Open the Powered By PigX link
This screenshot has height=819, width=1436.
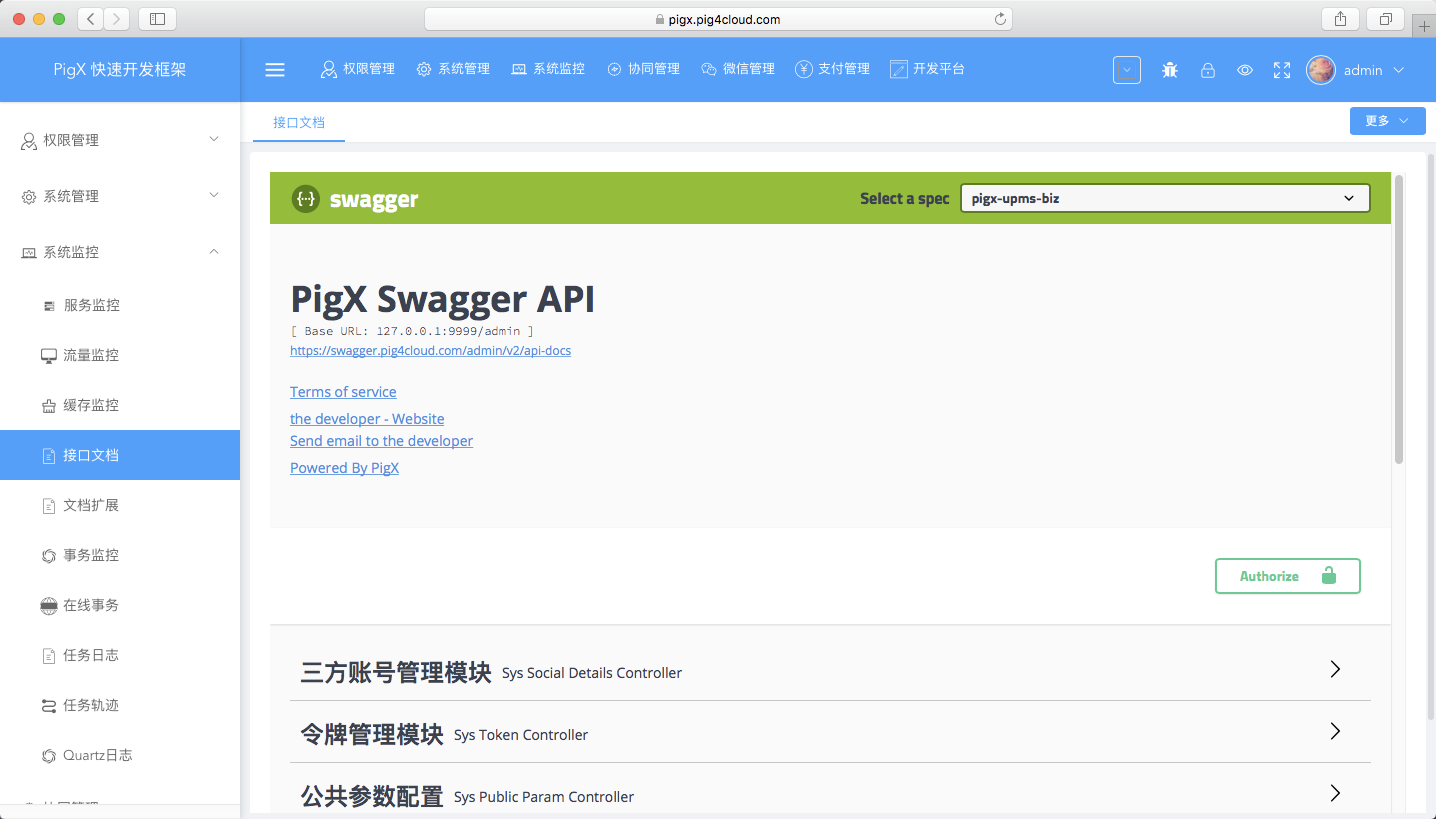coord(344,468)
